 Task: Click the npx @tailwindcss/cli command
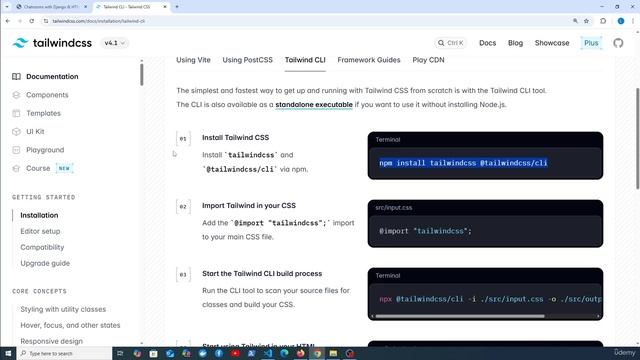pos(491,299)
